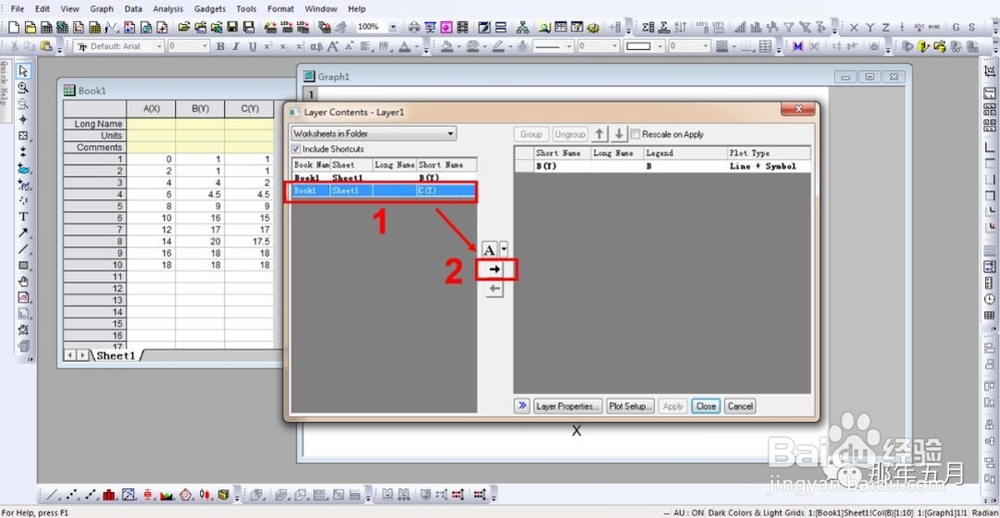The height and width of the screenshot is (518, 1000).
Task: Open the Gadgets menu
Action: pyautogui.click(x=210, y=9)
